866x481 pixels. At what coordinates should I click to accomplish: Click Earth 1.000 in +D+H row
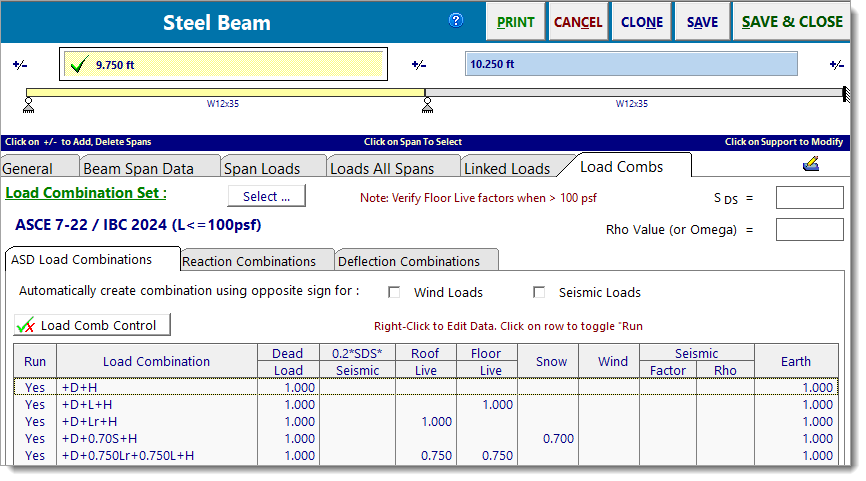[x=817, y=388]
